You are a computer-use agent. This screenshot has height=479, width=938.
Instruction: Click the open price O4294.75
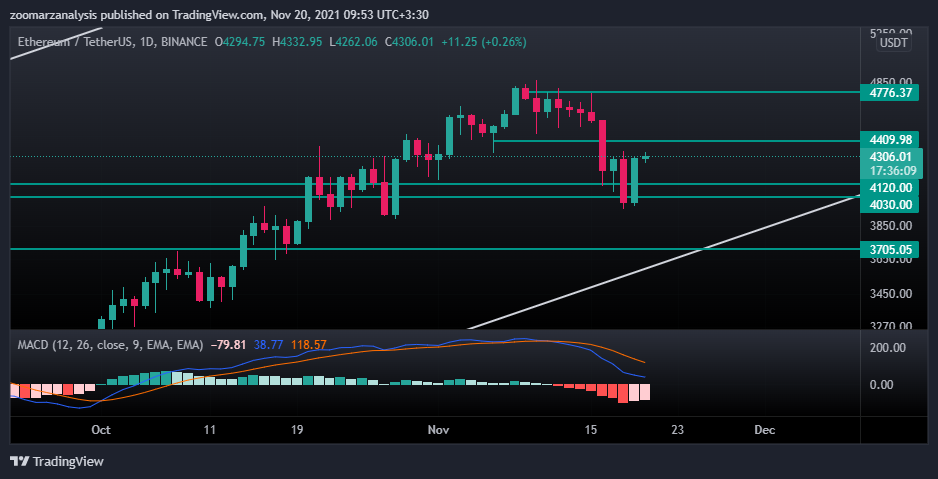pyautogui.click(x=240, y=42)
